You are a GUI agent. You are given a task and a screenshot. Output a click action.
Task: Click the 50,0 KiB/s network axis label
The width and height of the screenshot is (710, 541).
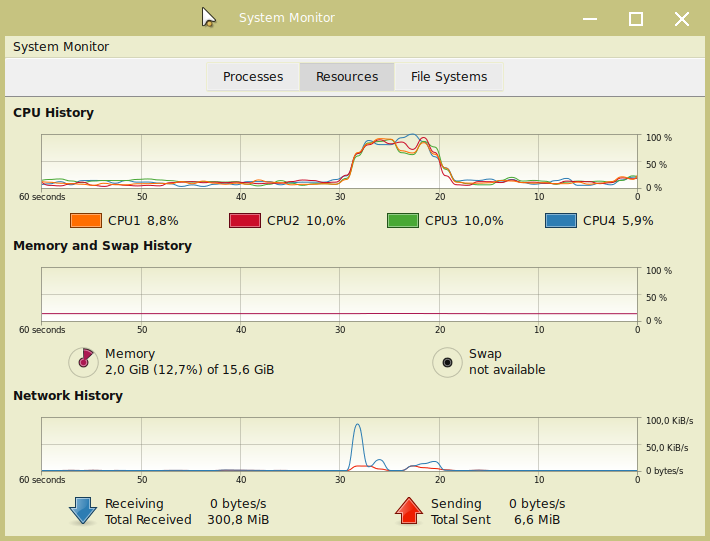tap(667, 448)
